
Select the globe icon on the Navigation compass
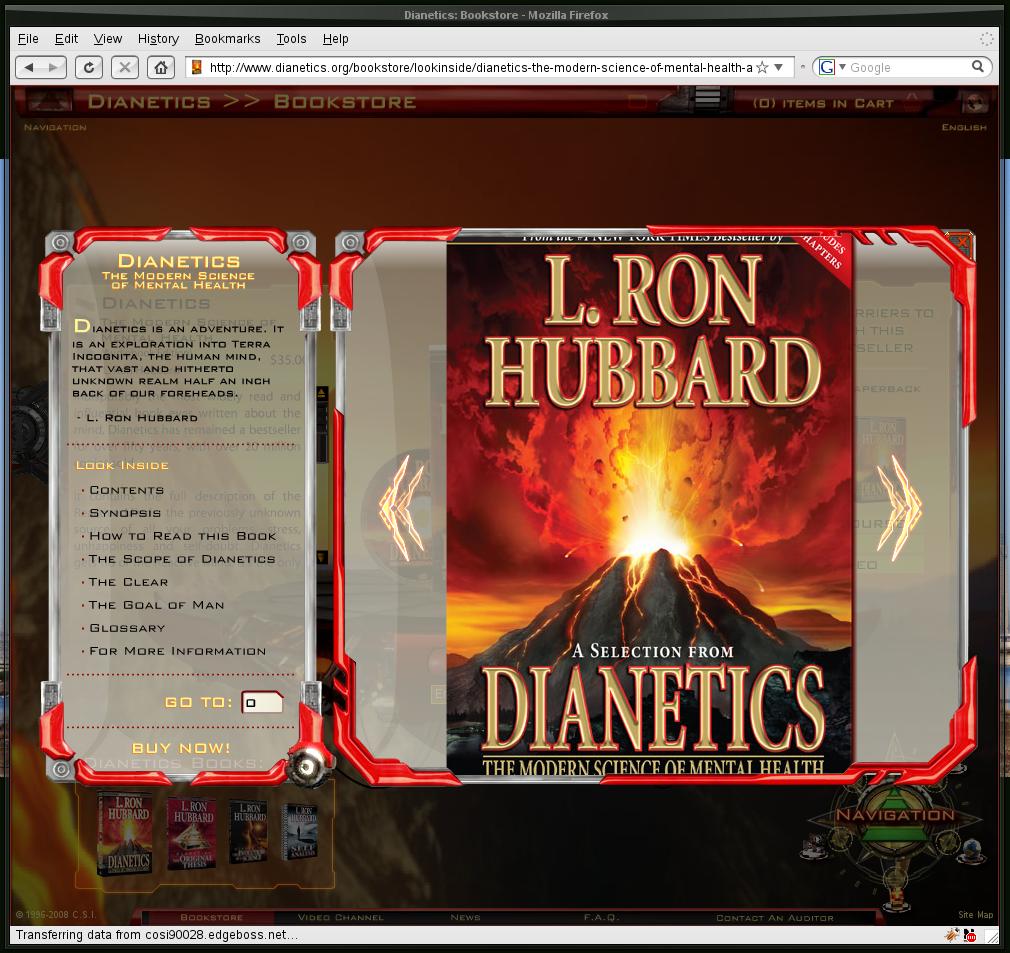(971, 848)
